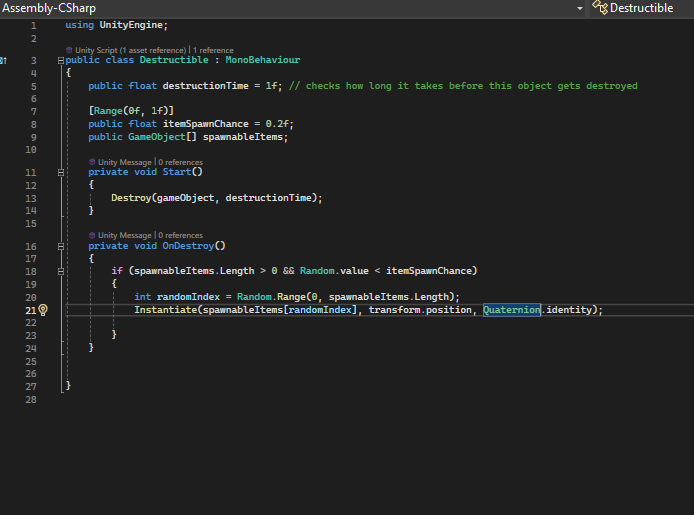Screen dimensions: 694x515
Task: Click the Unity Message icon above Start method
Action: pyautogui.click(x=92, y=162)
